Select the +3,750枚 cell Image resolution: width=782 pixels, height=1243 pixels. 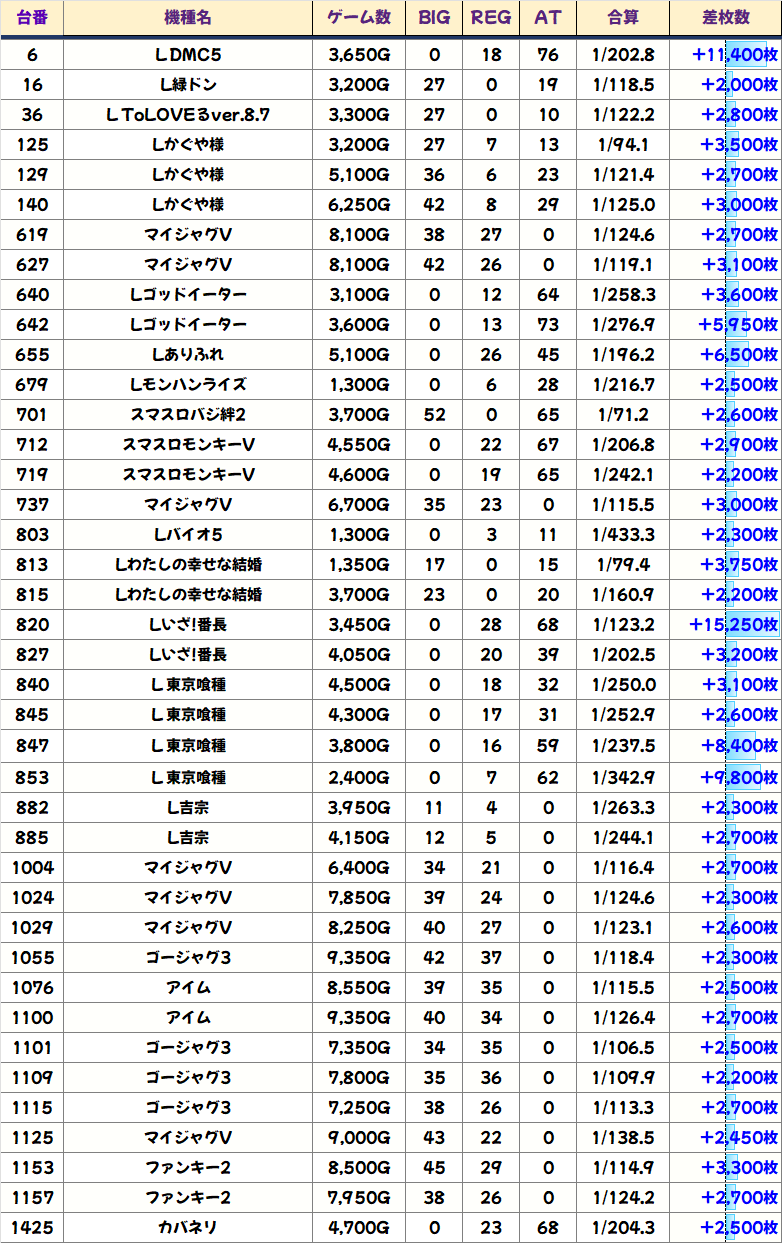click(726, 565)
